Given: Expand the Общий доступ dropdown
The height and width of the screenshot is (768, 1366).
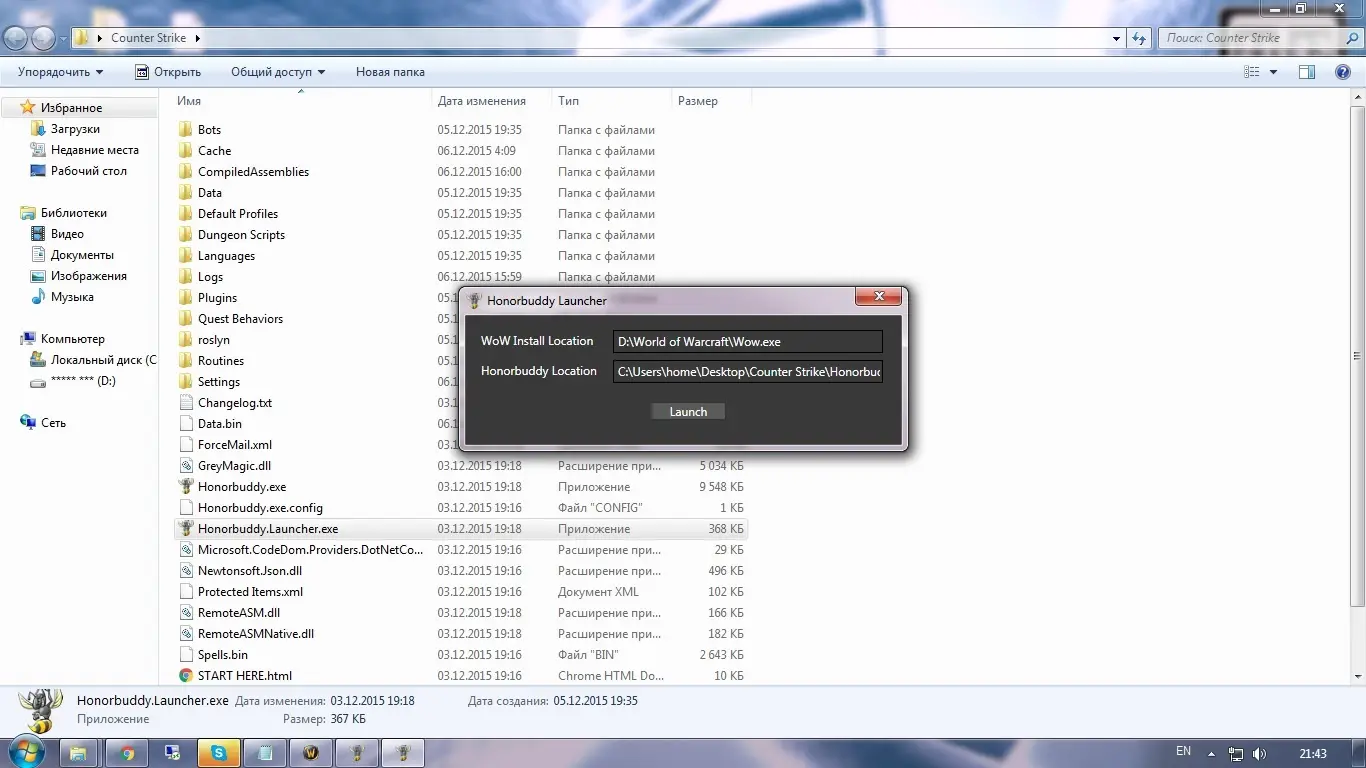Looking at the screenshot, I should 278,72.
